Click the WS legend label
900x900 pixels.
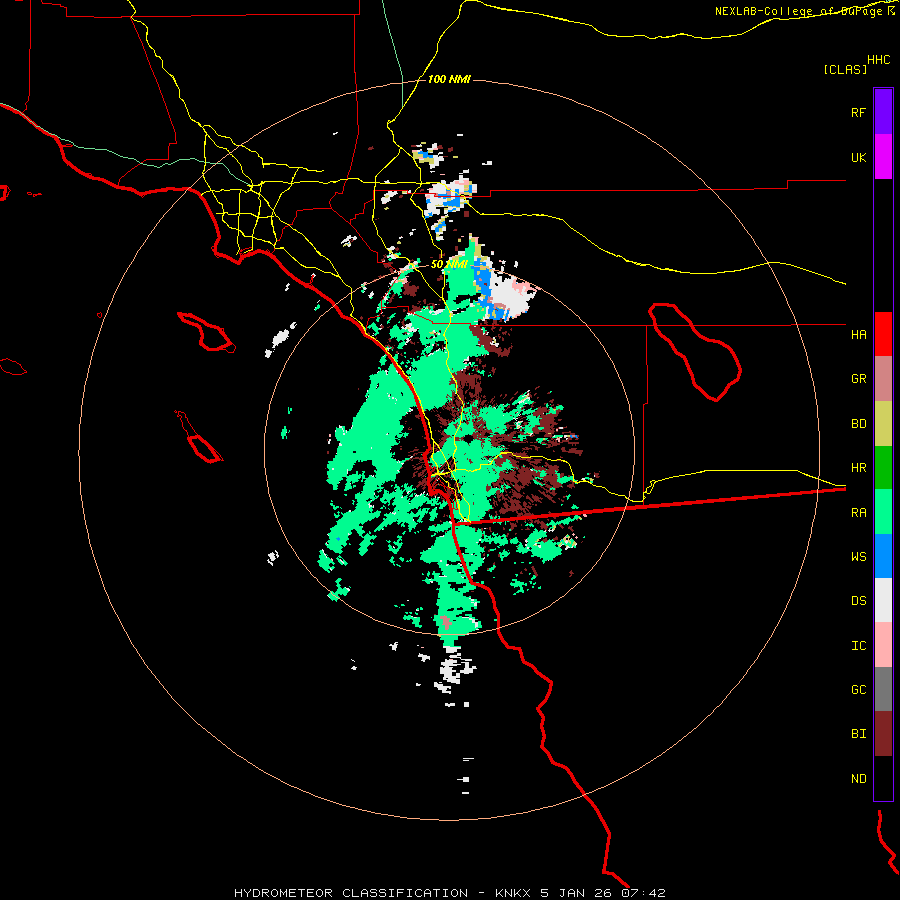[x=858, y=556]
